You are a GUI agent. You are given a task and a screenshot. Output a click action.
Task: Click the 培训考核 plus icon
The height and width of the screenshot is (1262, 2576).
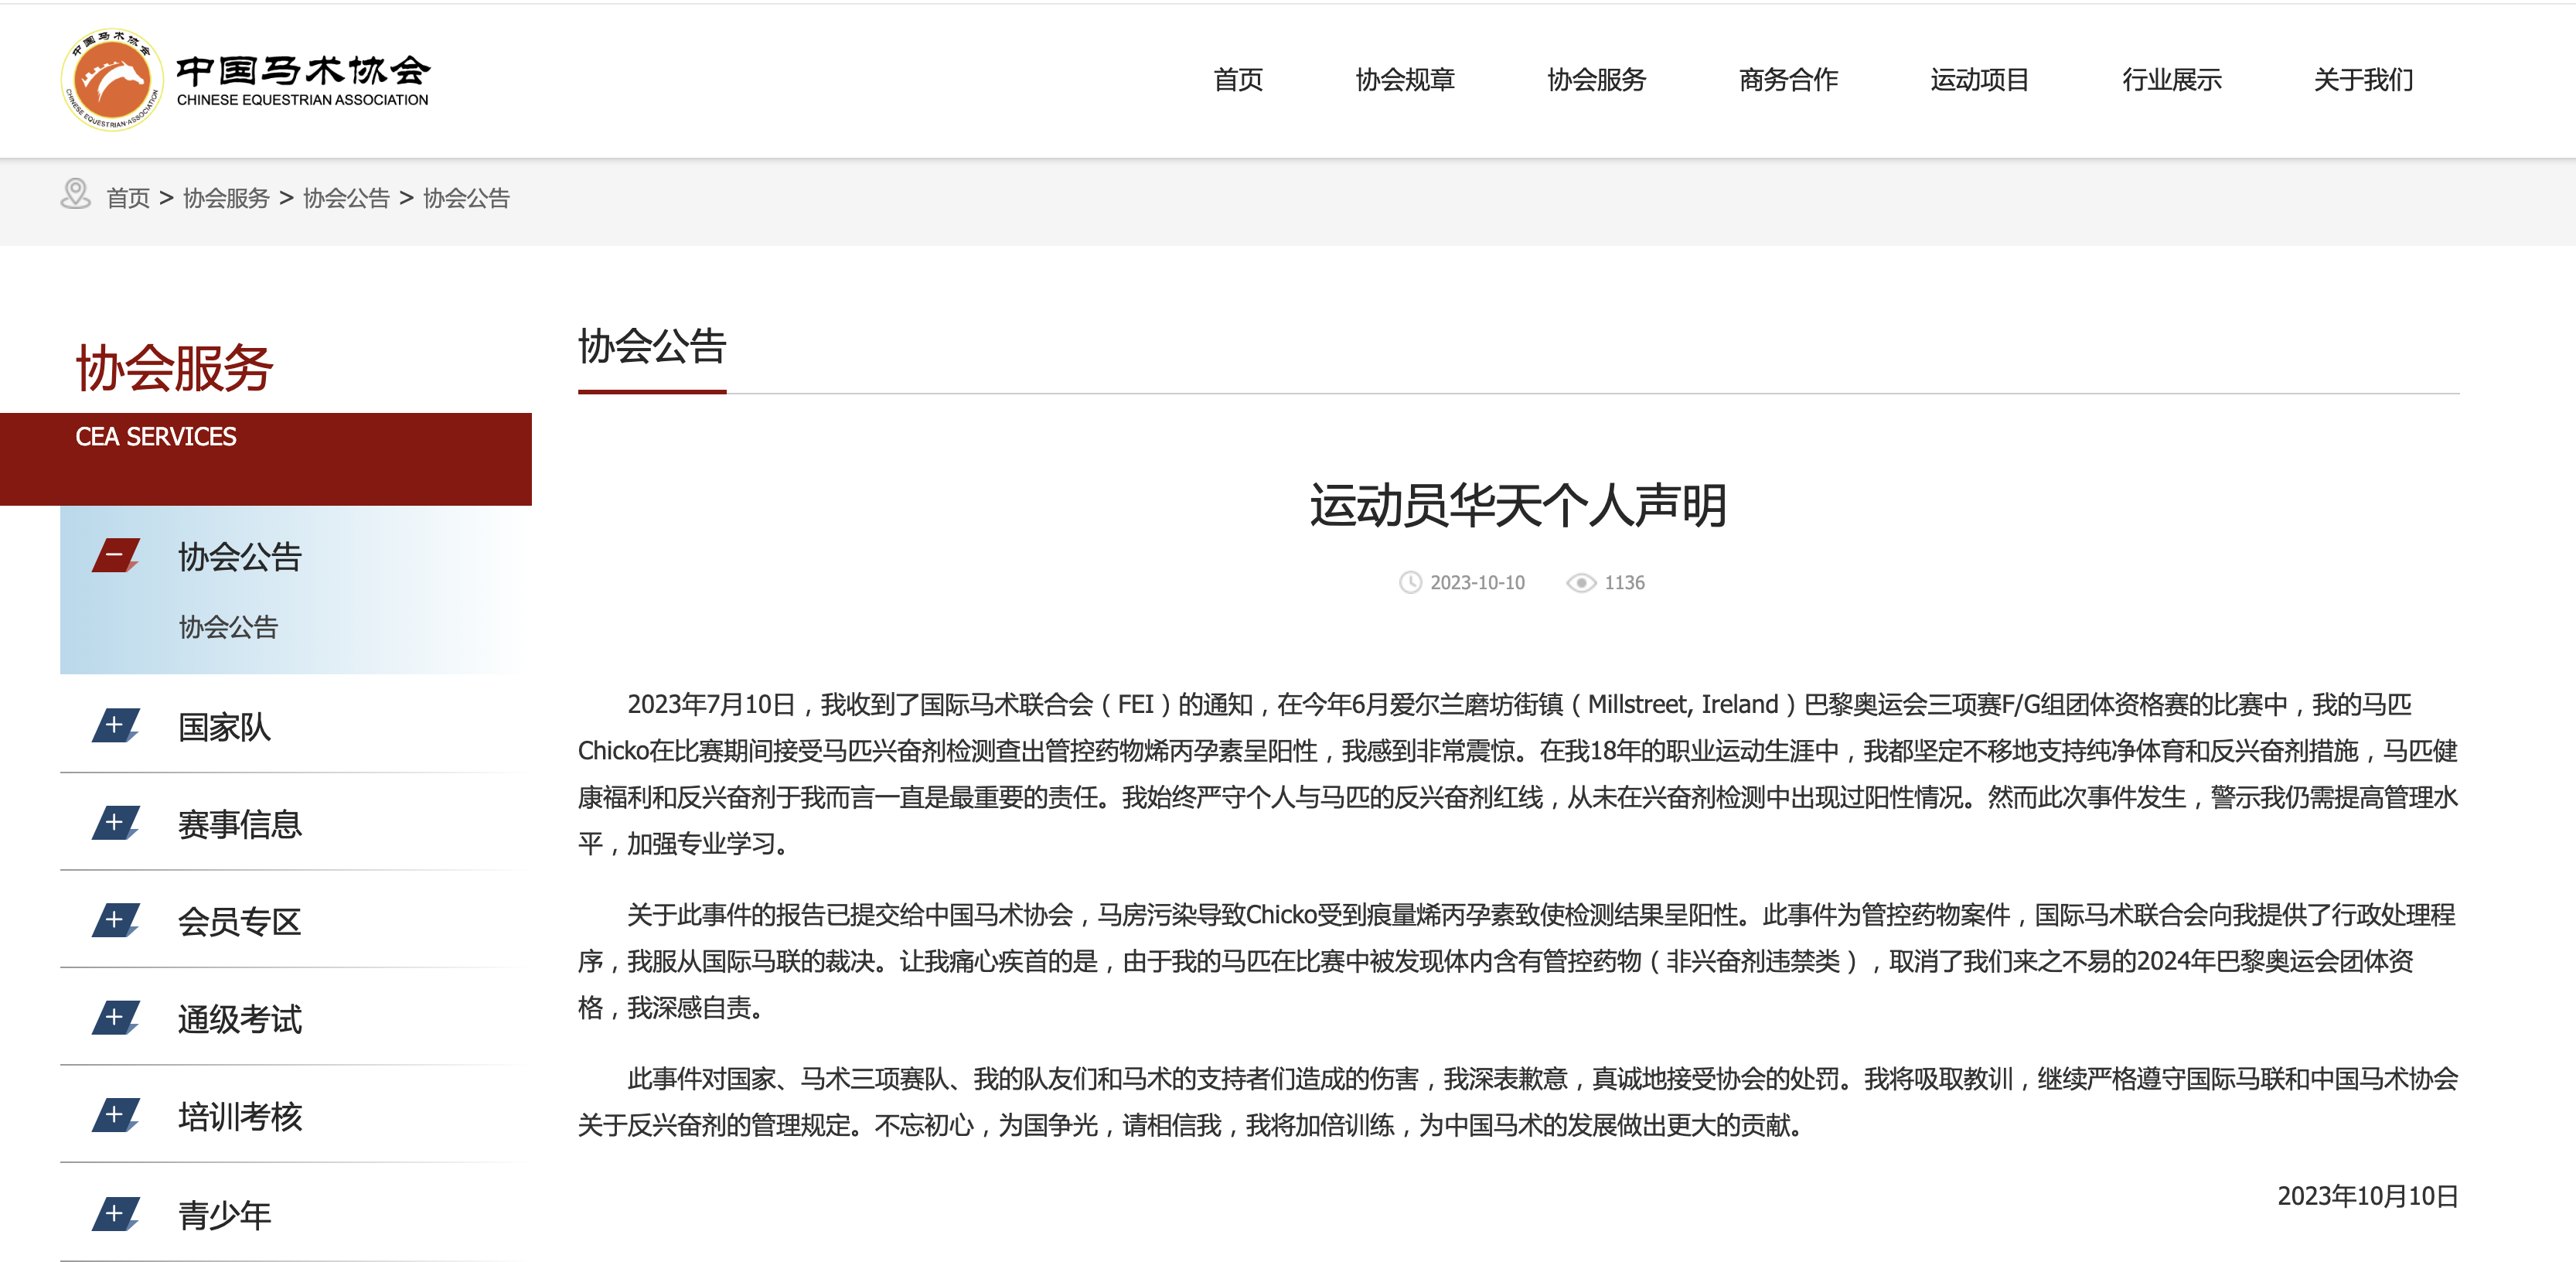(115, 1115)
